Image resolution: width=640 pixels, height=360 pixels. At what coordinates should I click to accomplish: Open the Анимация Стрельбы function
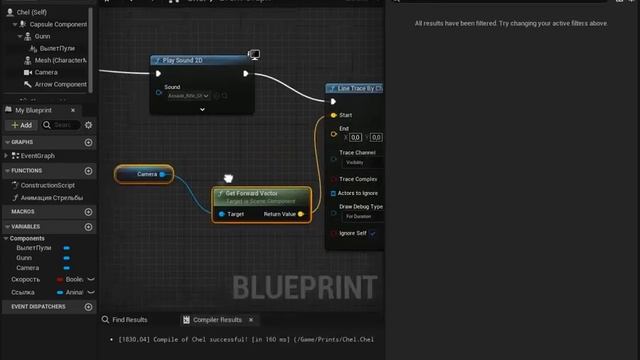(x=52, y=198)
